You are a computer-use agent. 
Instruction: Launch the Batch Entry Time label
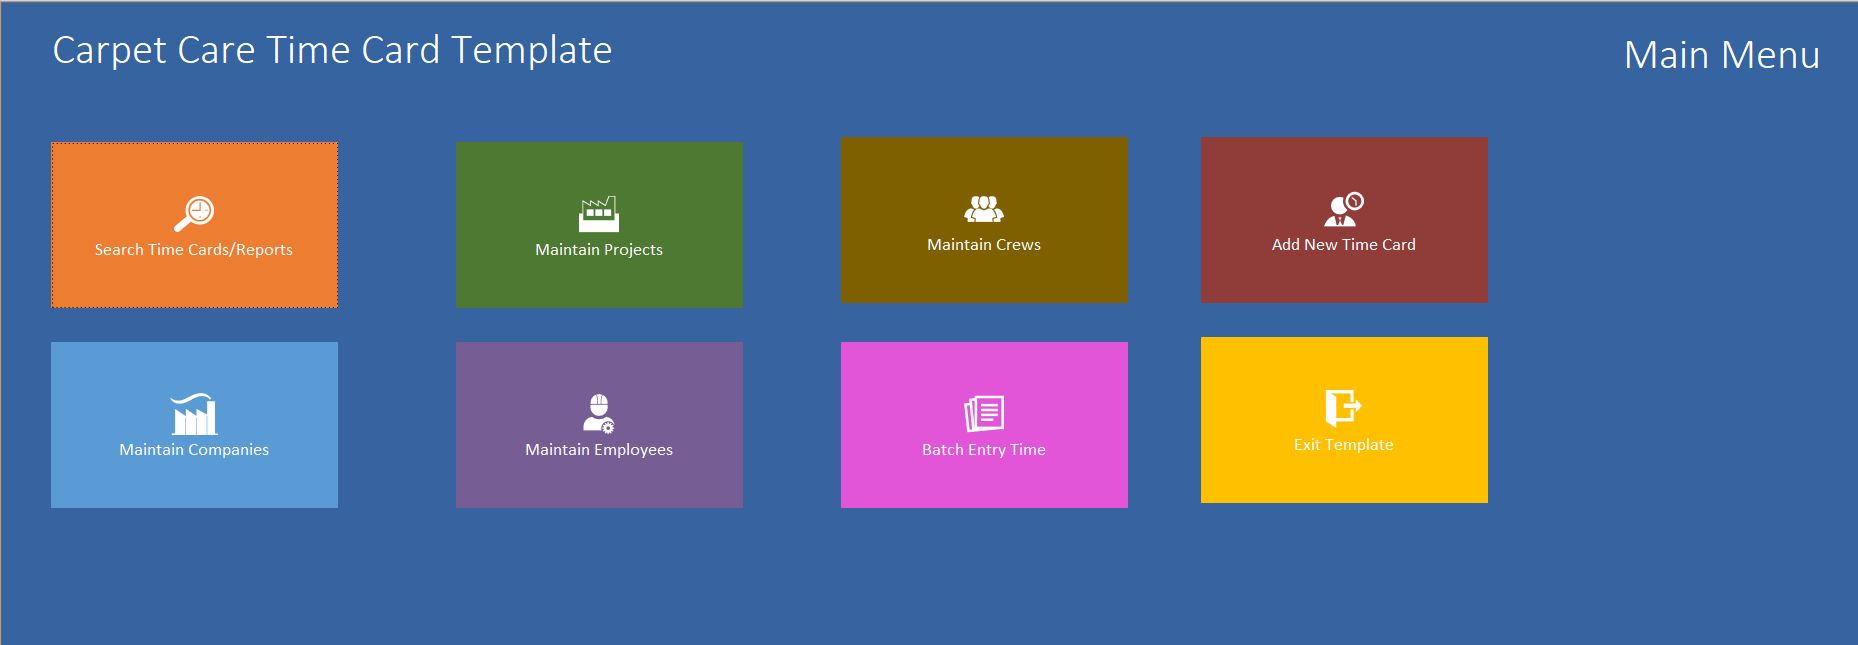pos(984,450)
